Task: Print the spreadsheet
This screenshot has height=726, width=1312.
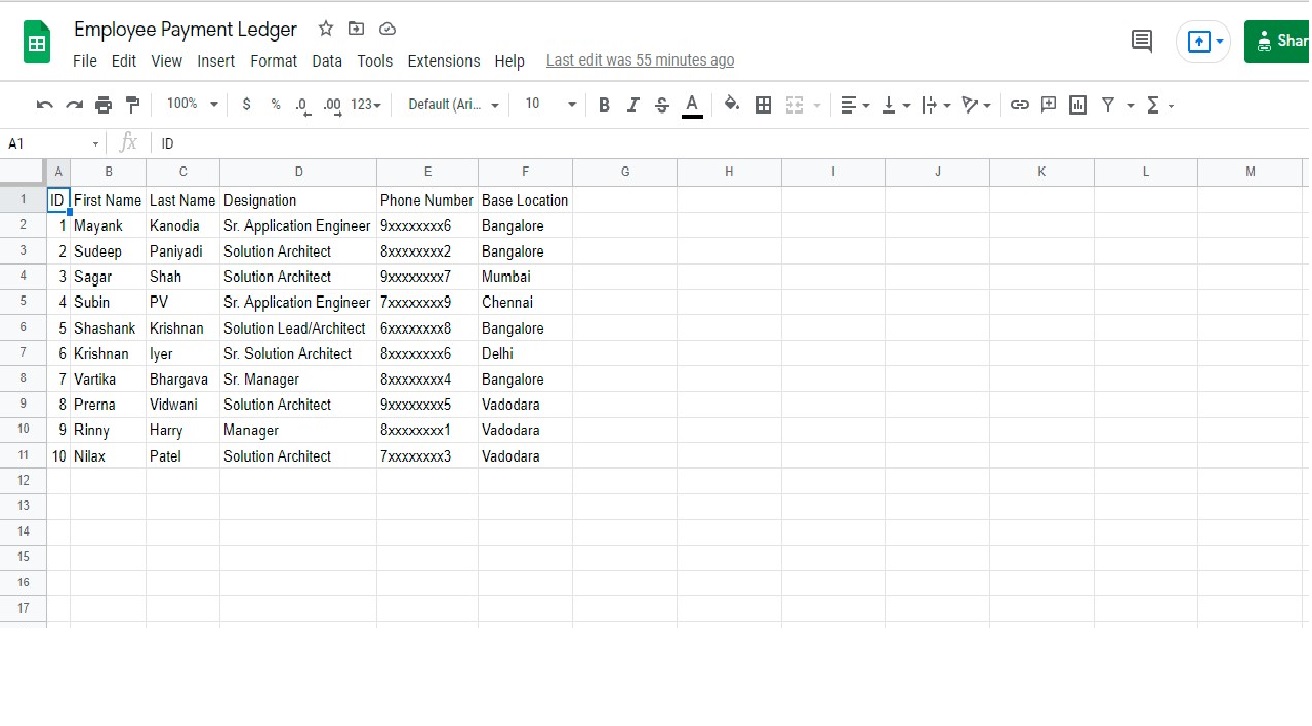Action: (x=103, y=104)
